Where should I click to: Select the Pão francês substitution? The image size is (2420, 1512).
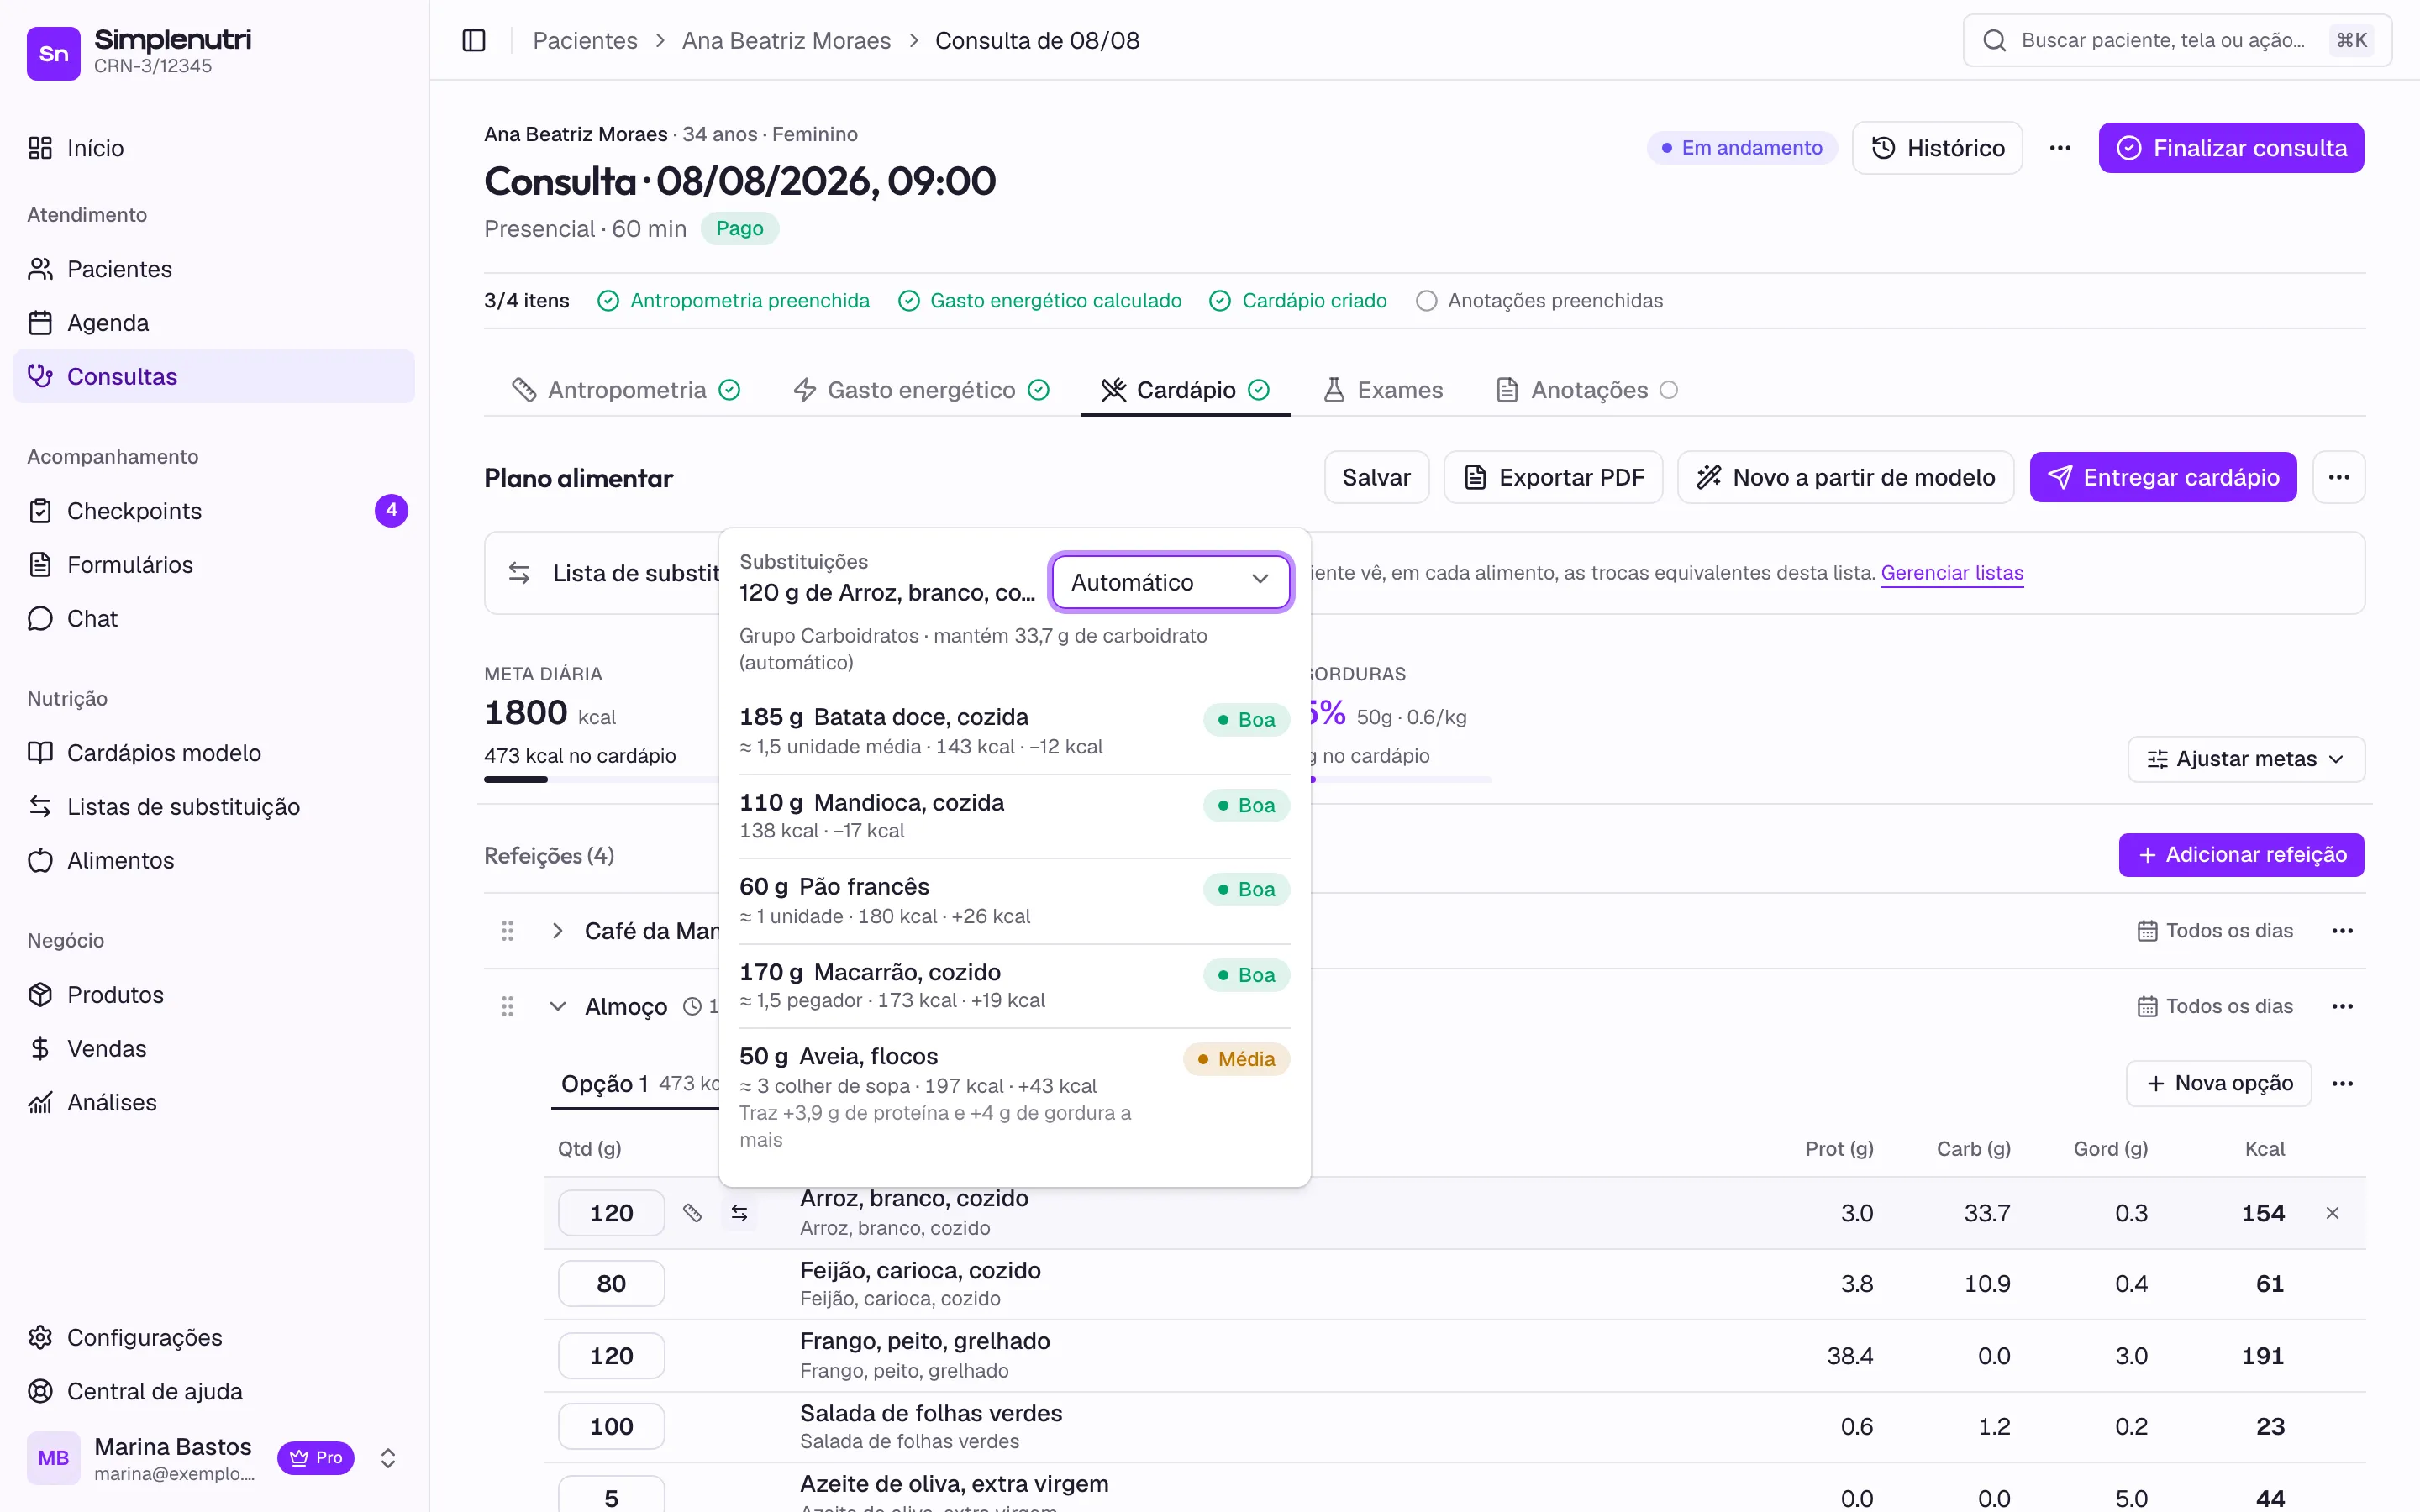point(1014,901)
